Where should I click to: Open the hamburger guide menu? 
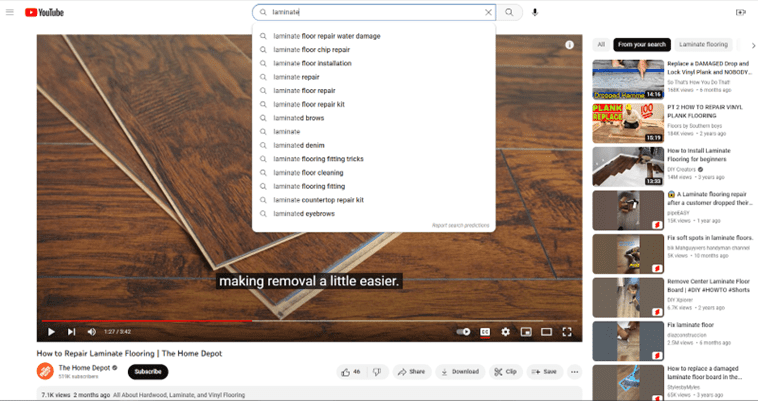(10, 12)
